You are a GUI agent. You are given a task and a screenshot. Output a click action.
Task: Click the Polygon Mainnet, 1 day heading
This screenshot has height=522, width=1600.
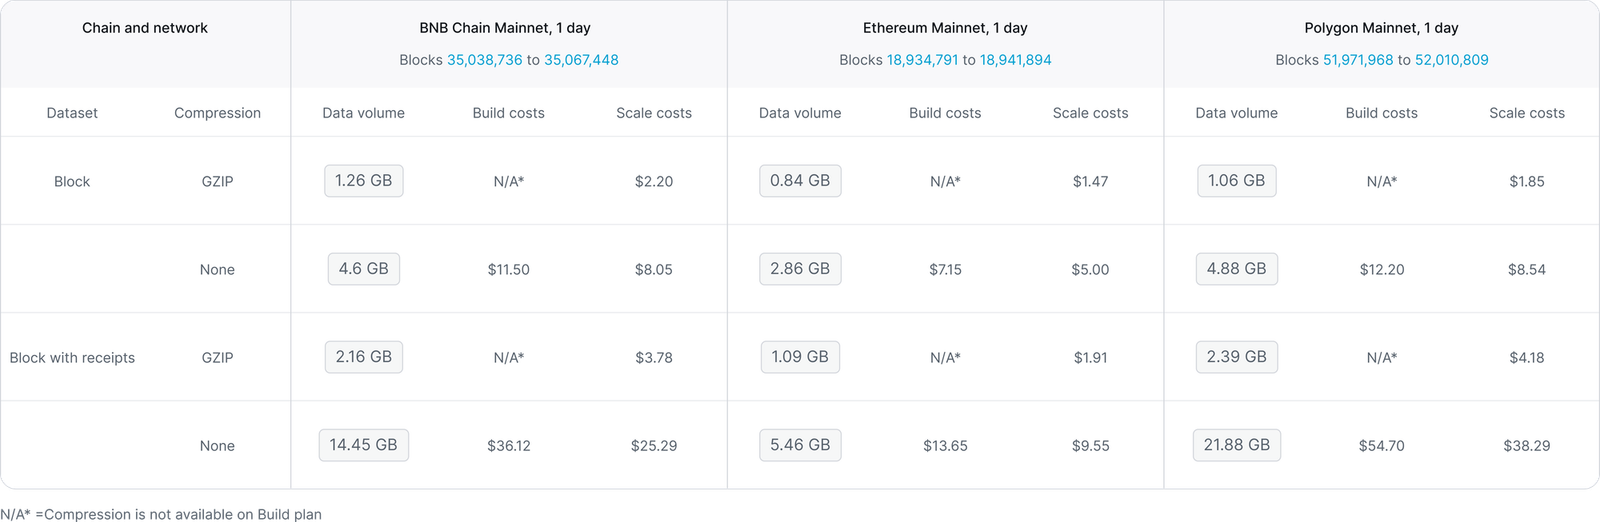[x=1382, y=28]
